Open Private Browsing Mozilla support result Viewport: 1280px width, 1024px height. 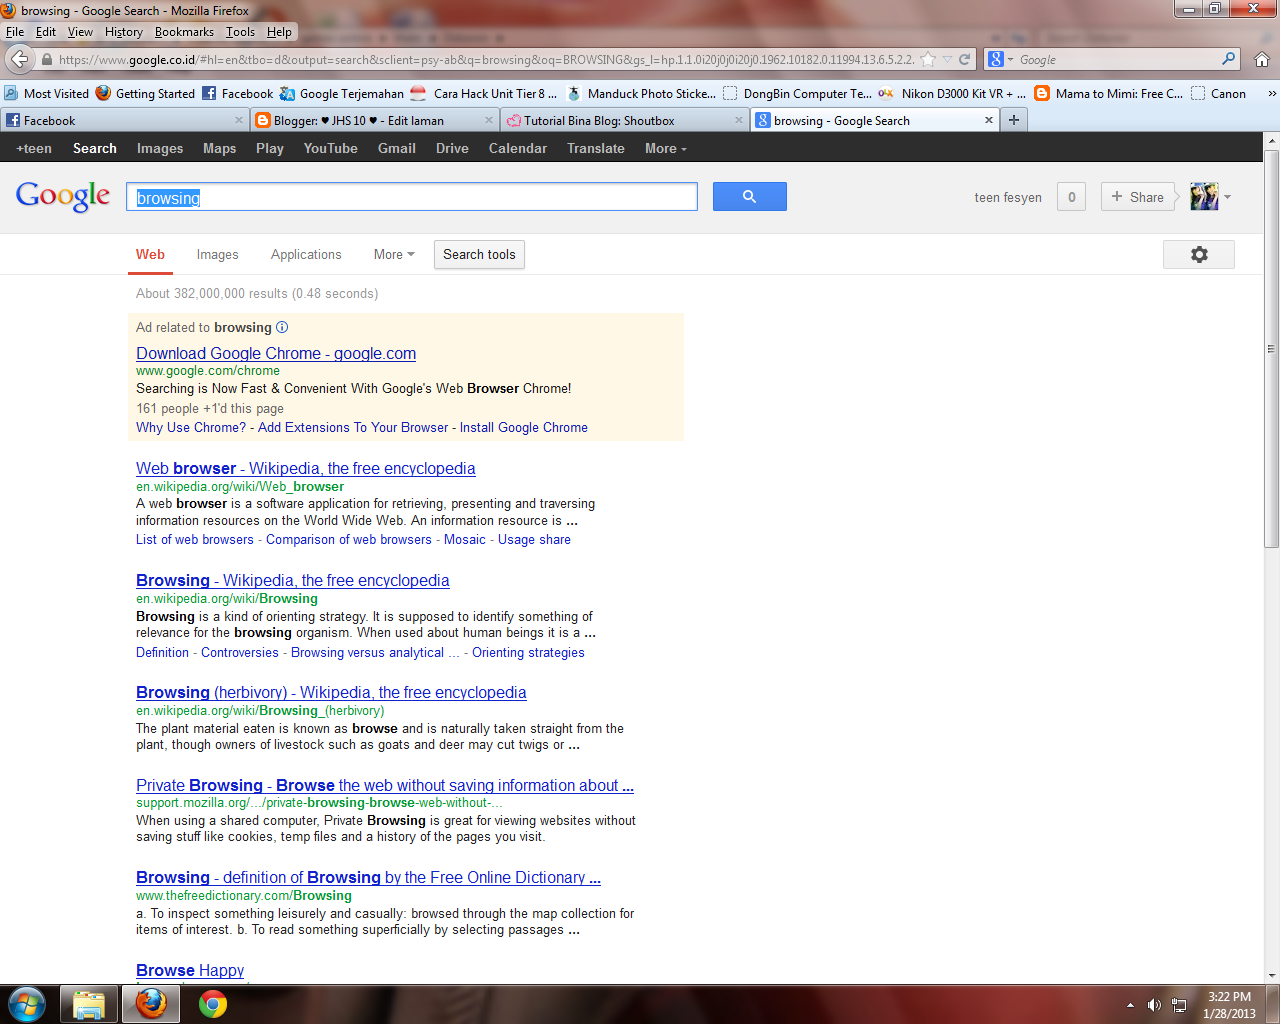(385, 785)
